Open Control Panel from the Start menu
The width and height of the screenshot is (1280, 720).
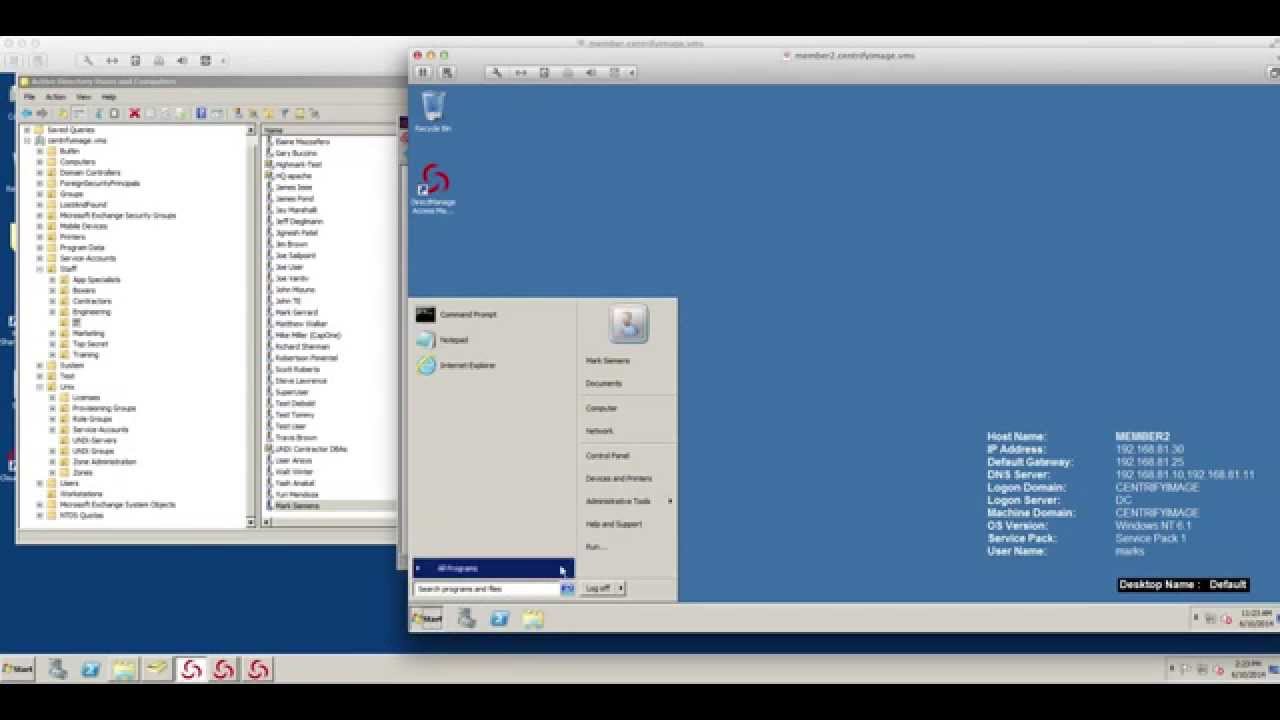[607, 456]
